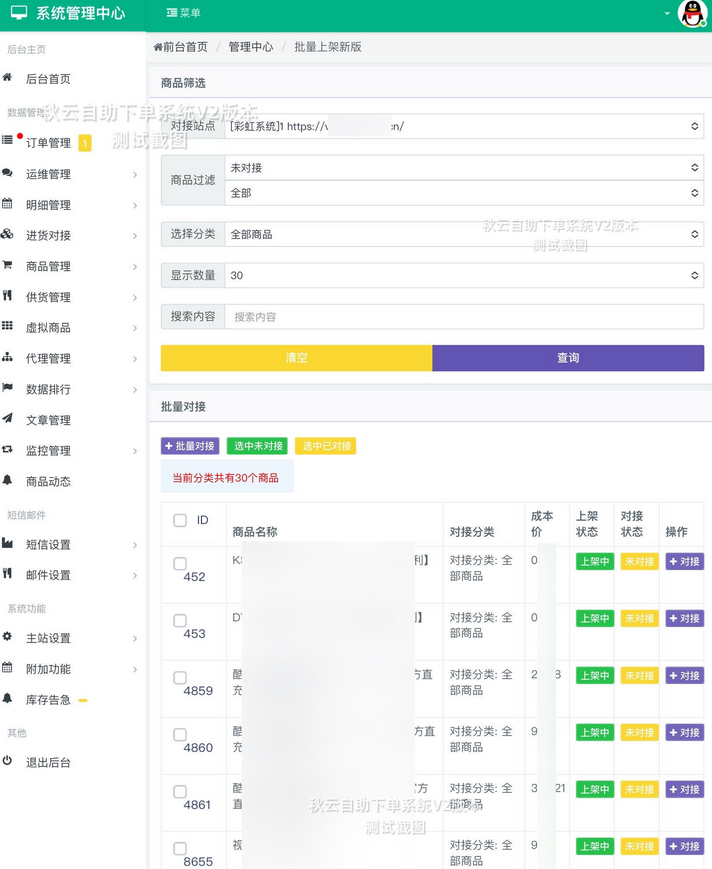
Task: Click the factory icon for 短信设置
Action: (x=7, y=543)
